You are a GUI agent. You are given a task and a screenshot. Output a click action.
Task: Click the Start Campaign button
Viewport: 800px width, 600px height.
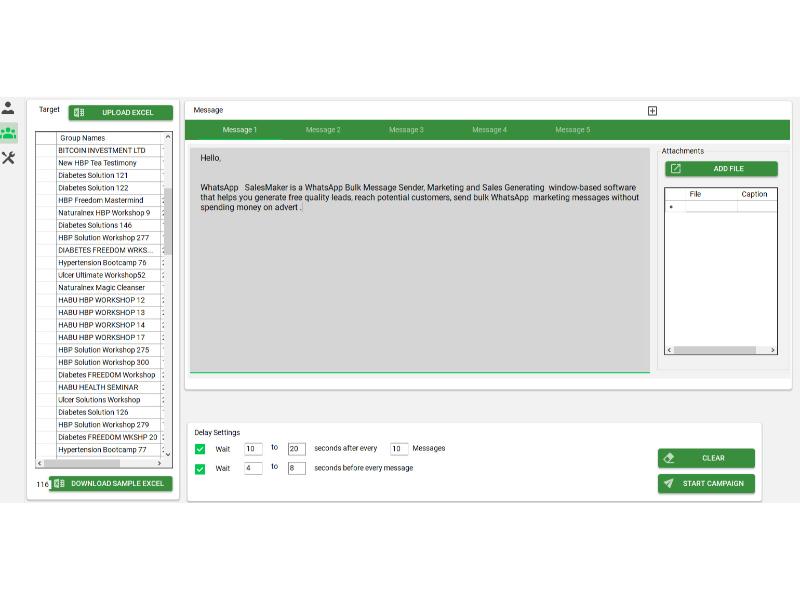click(706, 483)
